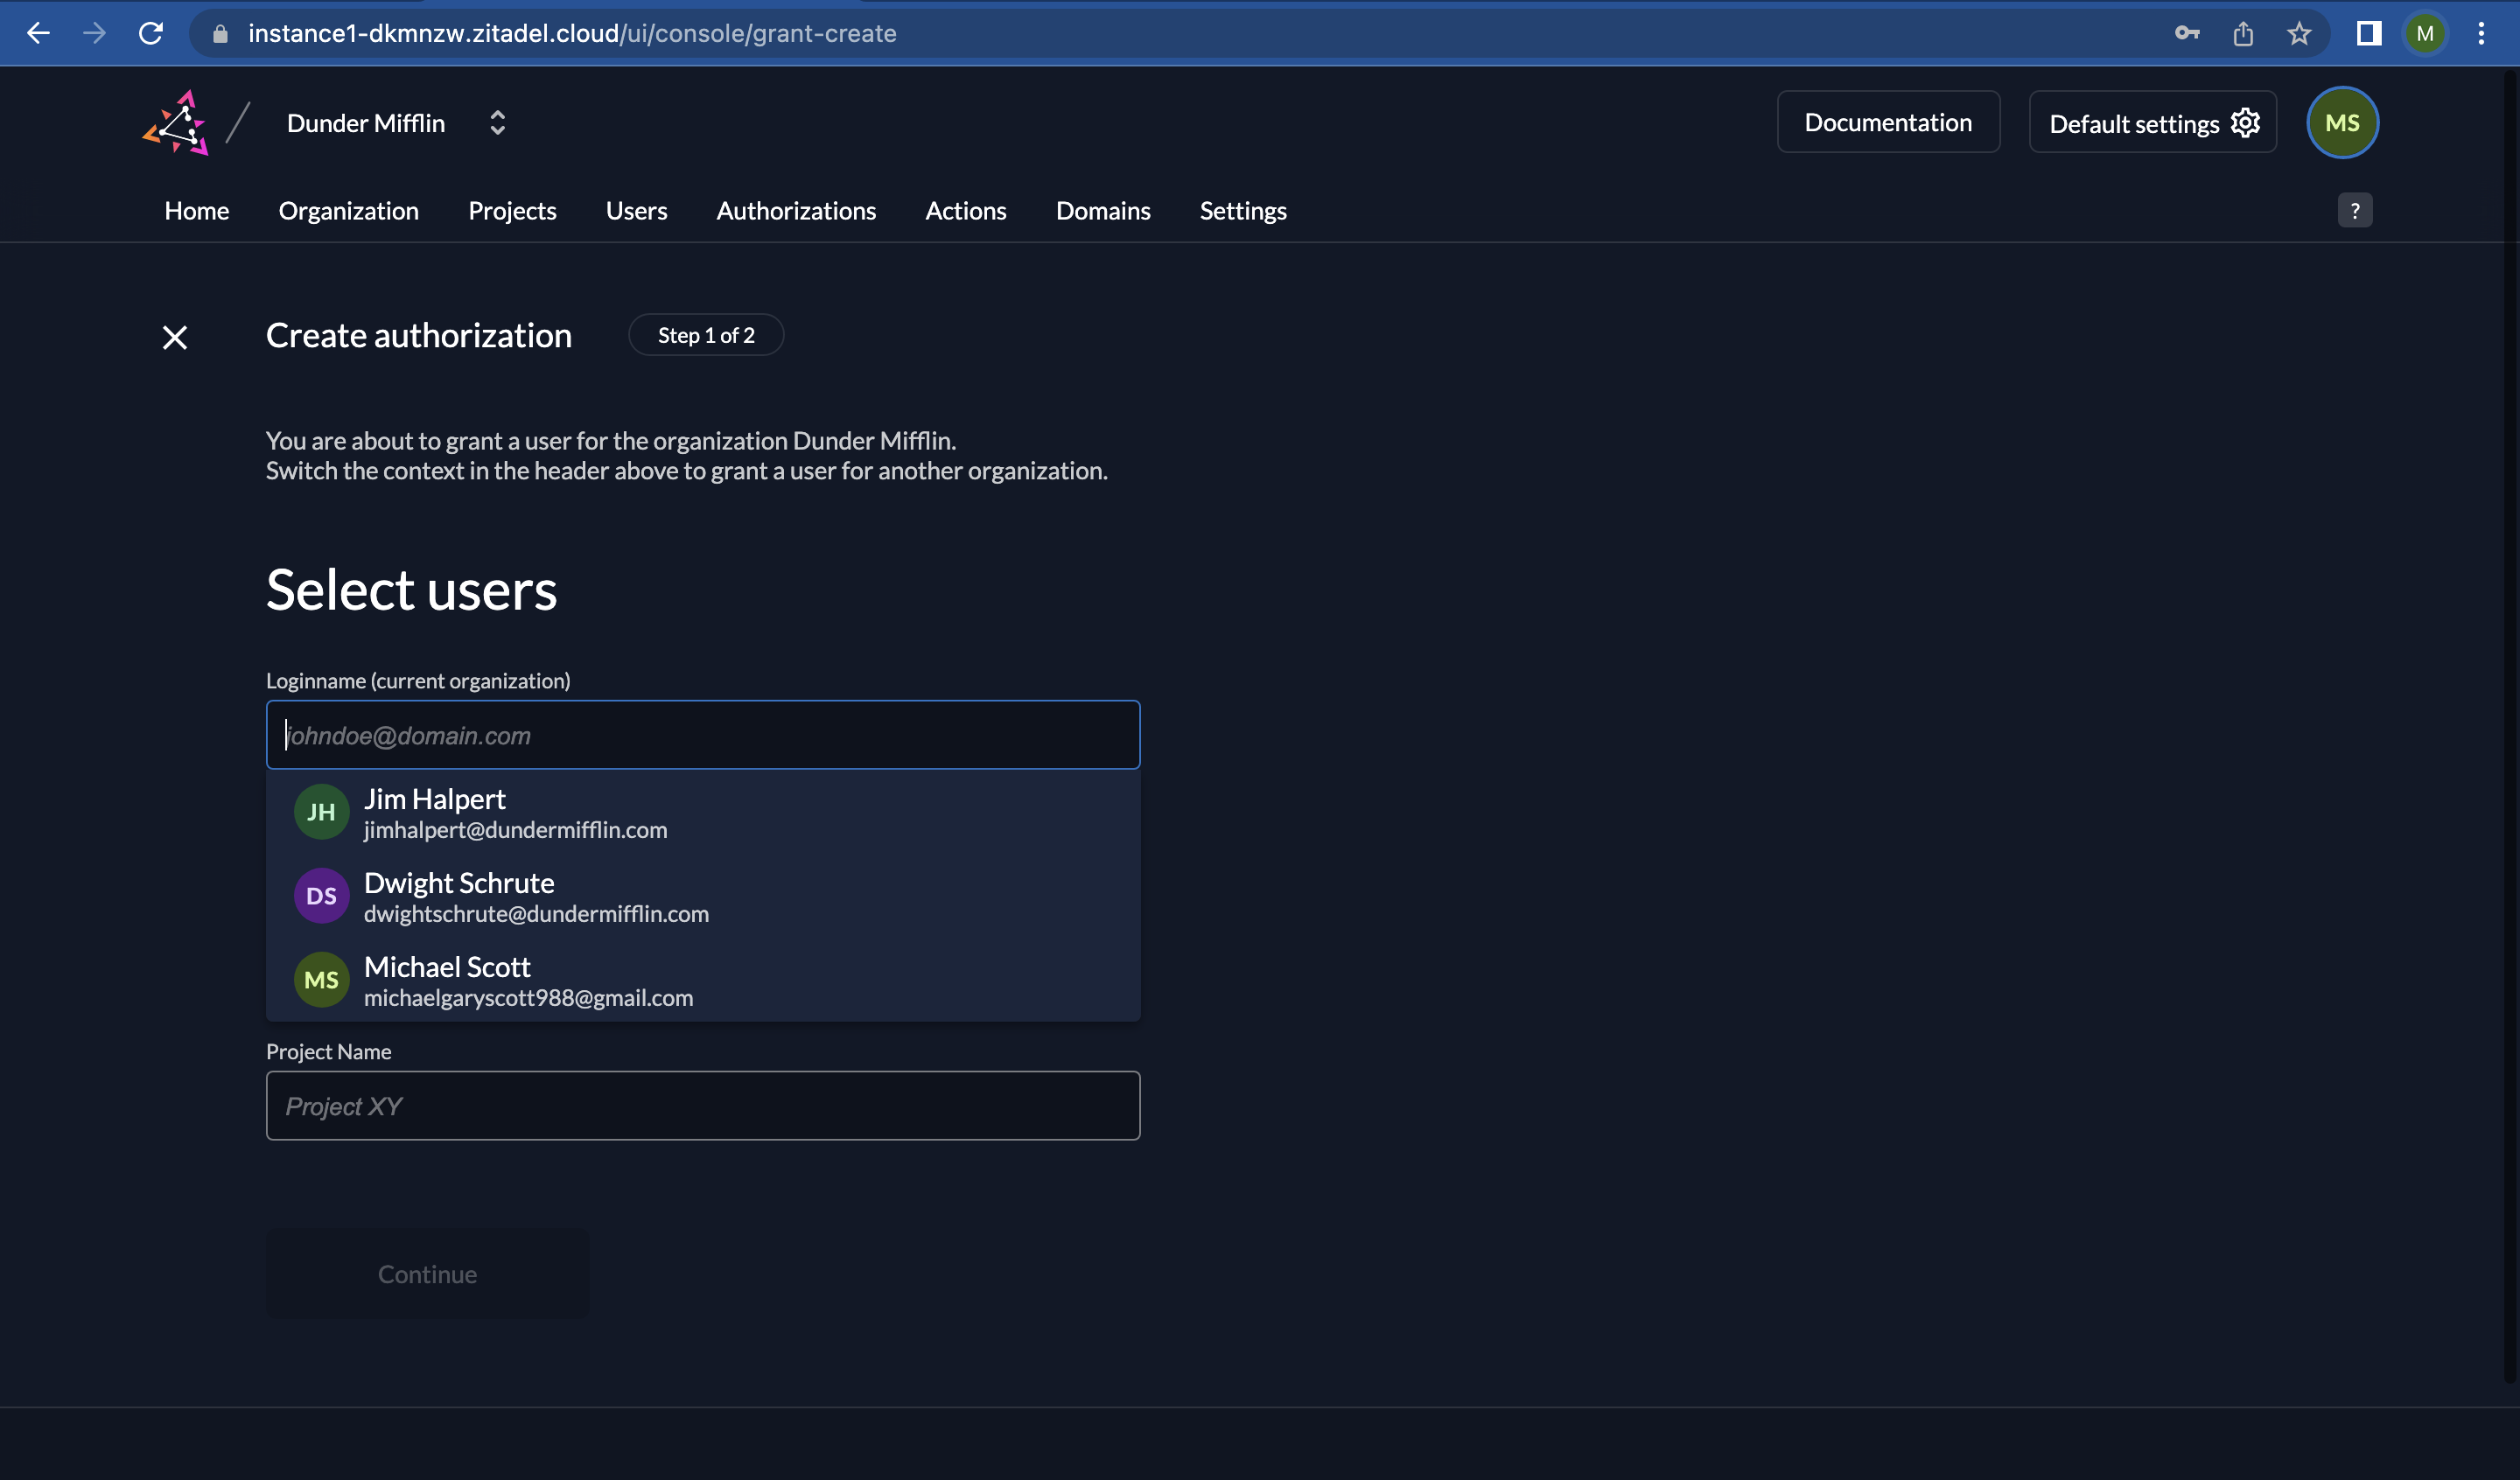Open the Documentation page
Viewport: 2520px width, 1480px height.
[x=1888, y=121]
